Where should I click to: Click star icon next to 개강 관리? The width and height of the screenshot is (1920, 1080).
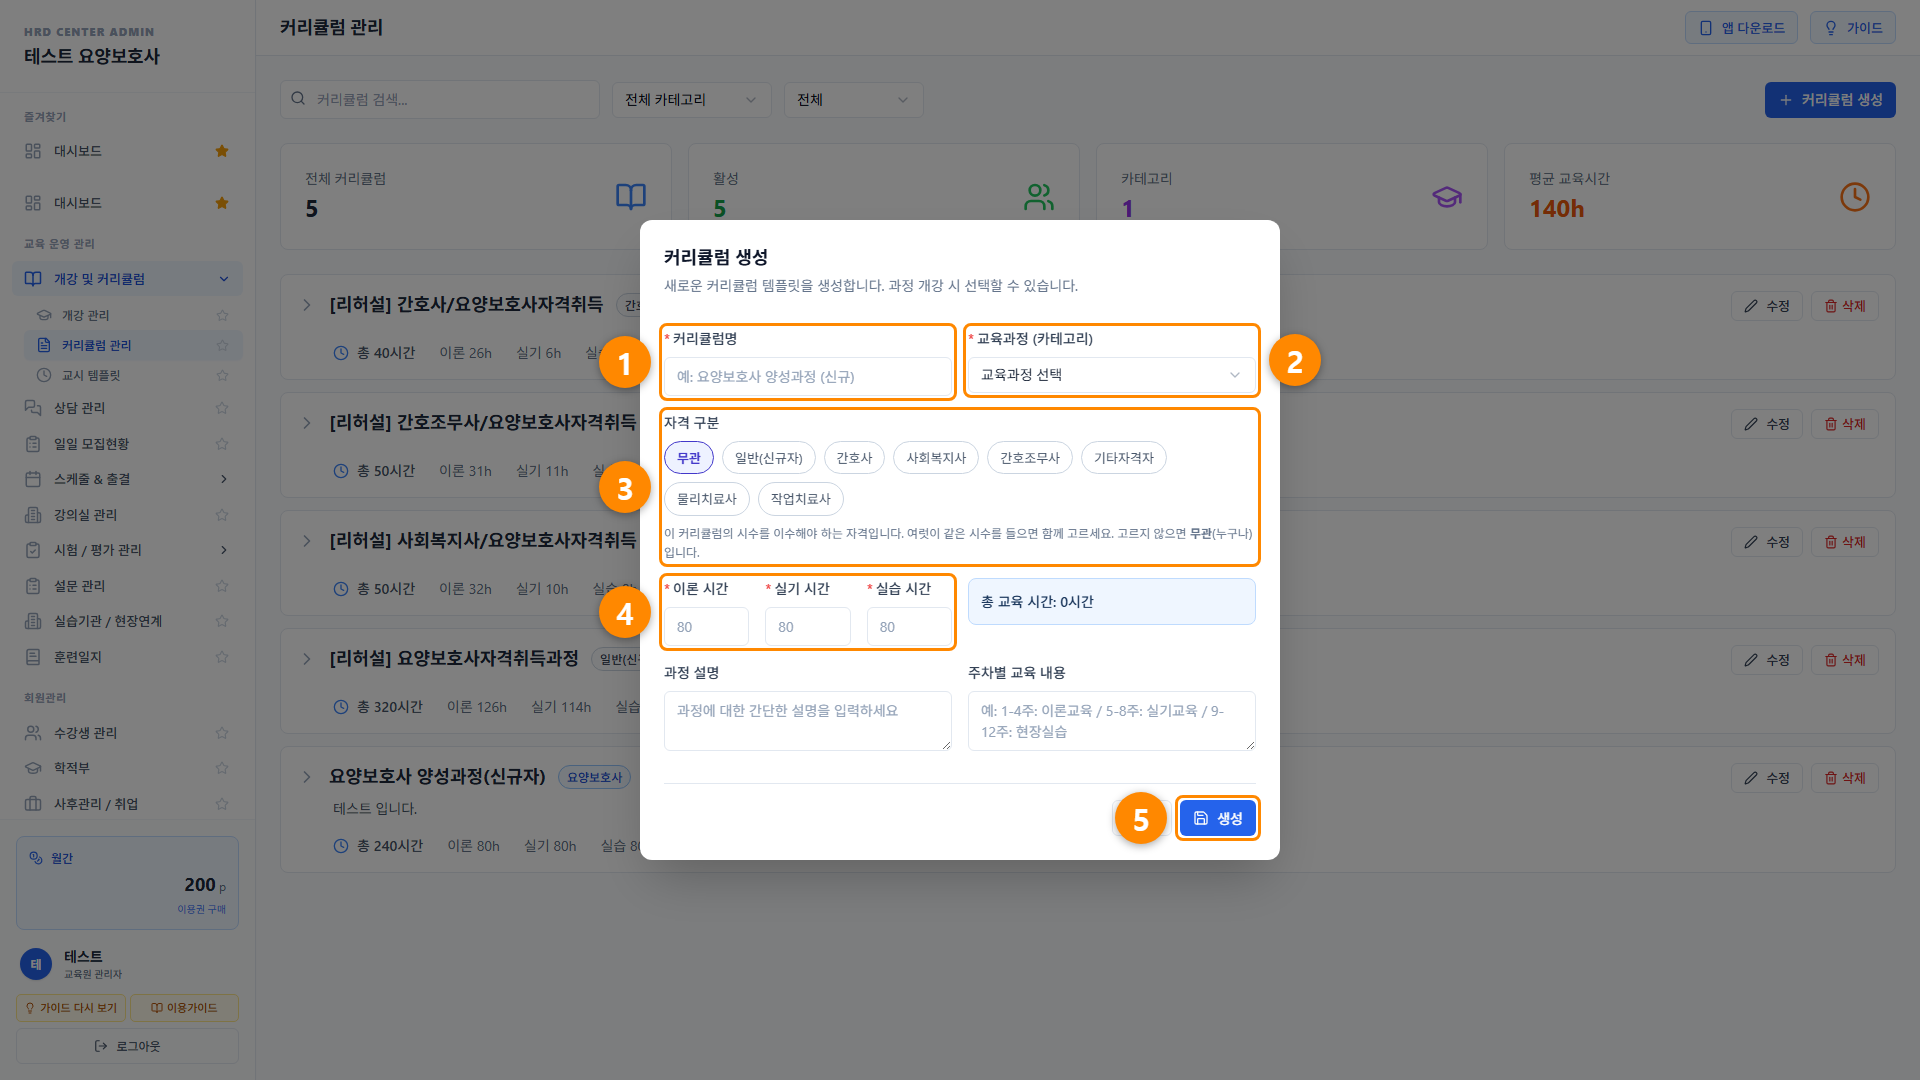222,315
